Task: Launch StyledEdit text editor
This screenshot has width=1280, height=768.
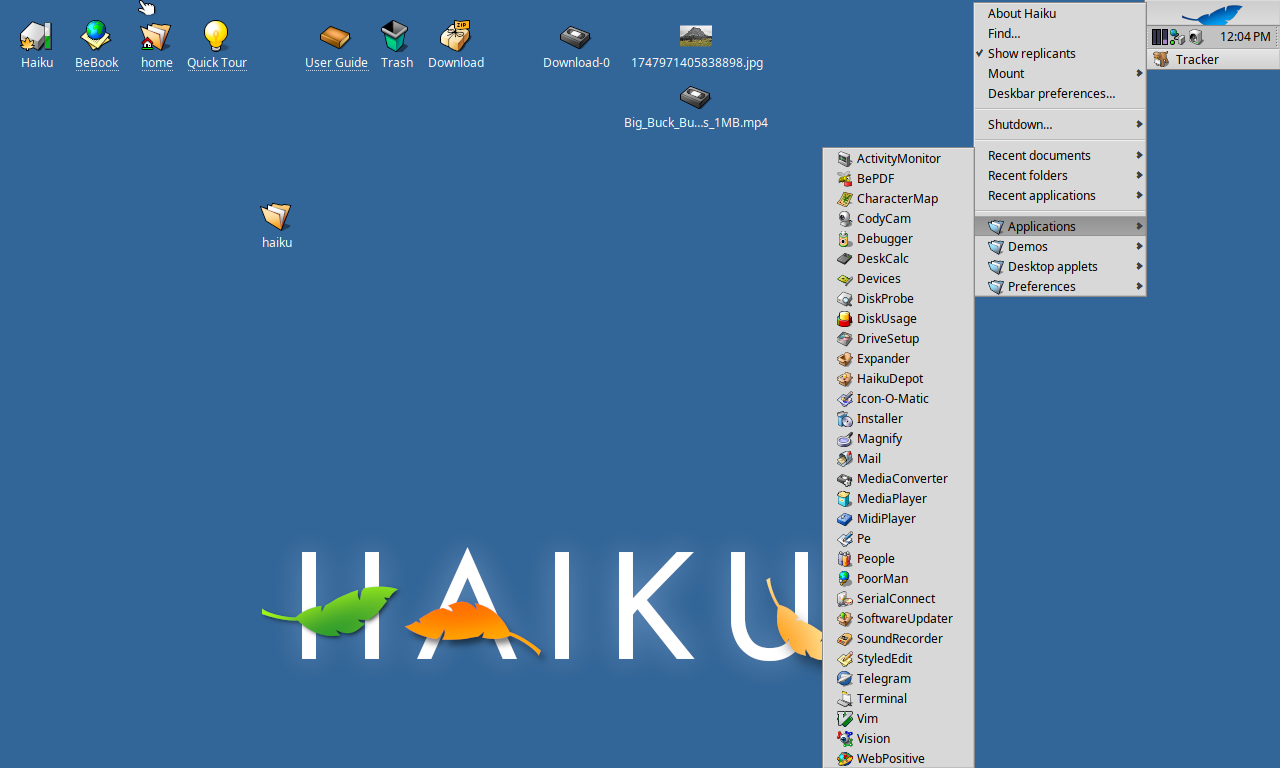Action: (x=898, y=658)
